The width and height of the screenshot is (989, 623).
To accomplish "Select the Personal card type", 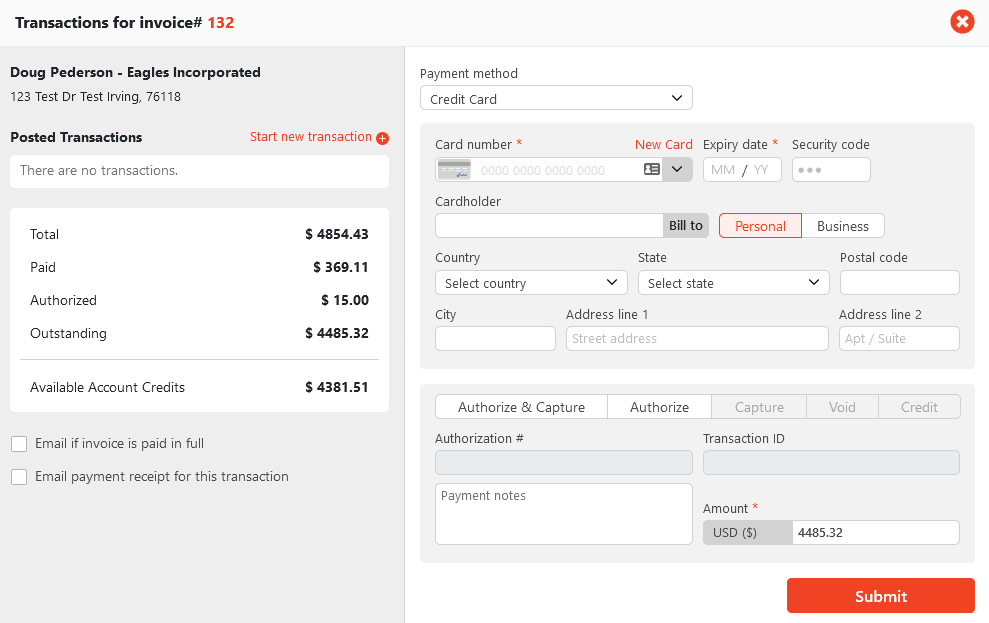I will pos(760,226).
